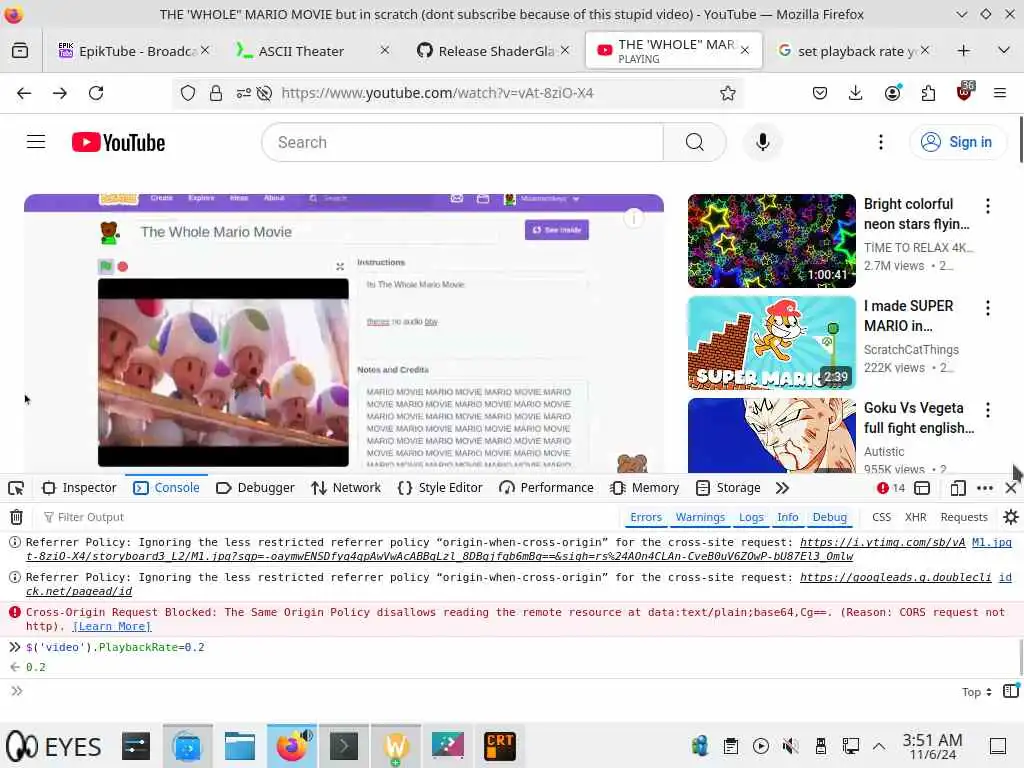1024x768 pixels.
Task: Click in YouTube search input field
Action: pos(462,142)
